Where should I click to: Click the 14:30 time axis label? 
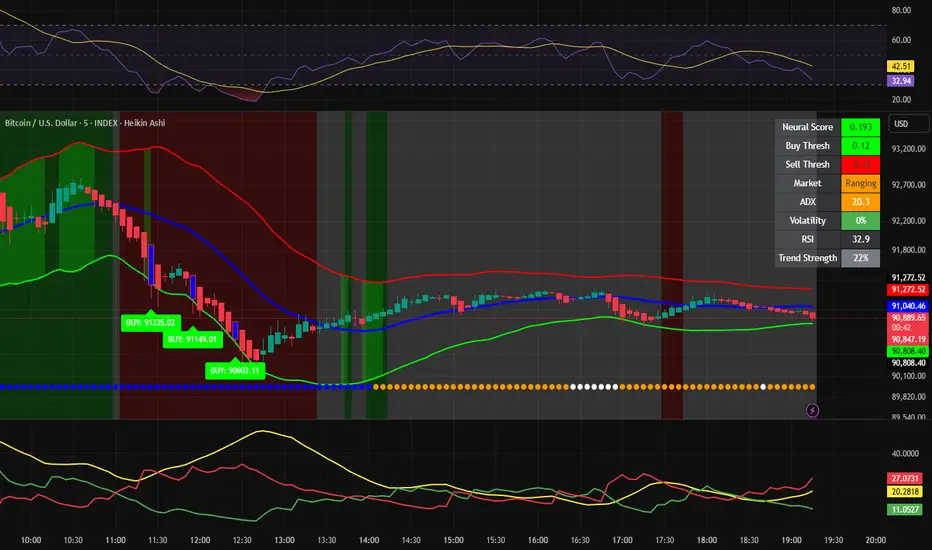411,540
